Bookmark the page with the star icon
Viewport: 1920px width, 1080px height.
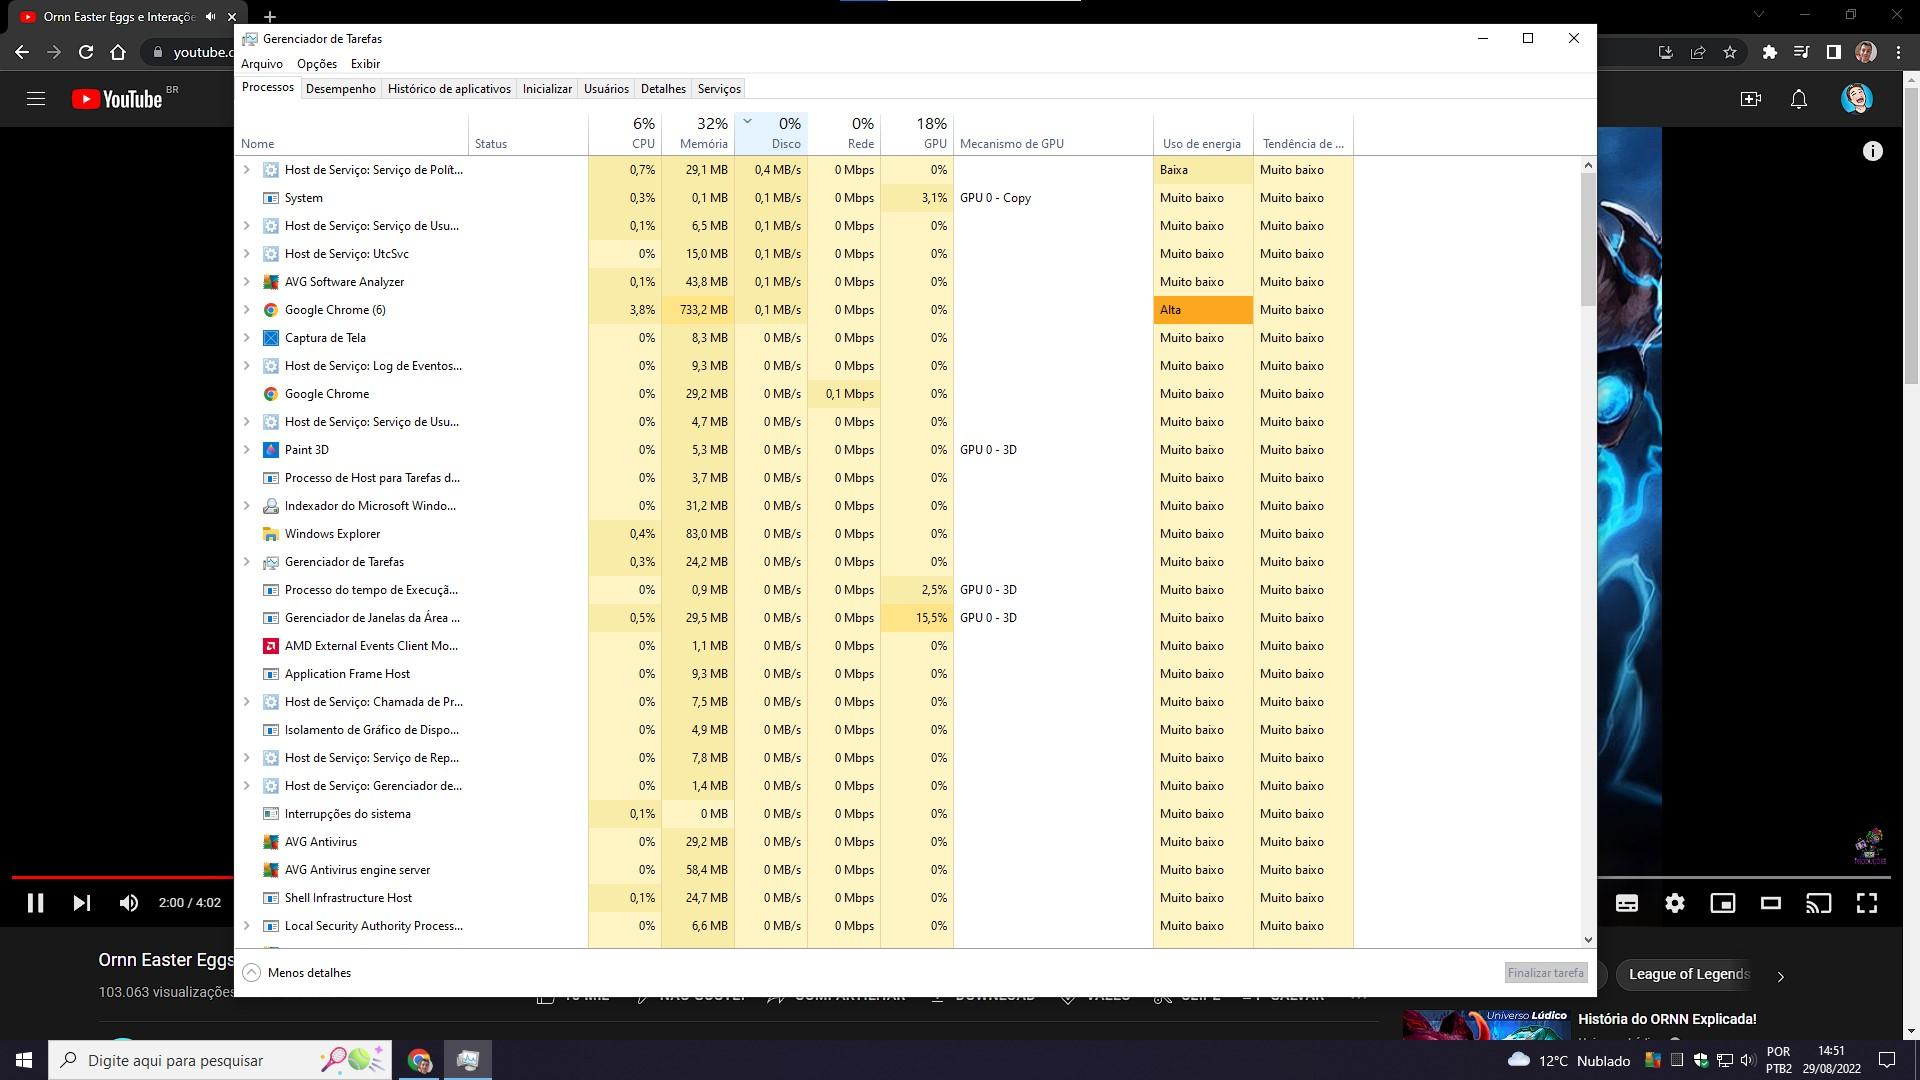1730,52
